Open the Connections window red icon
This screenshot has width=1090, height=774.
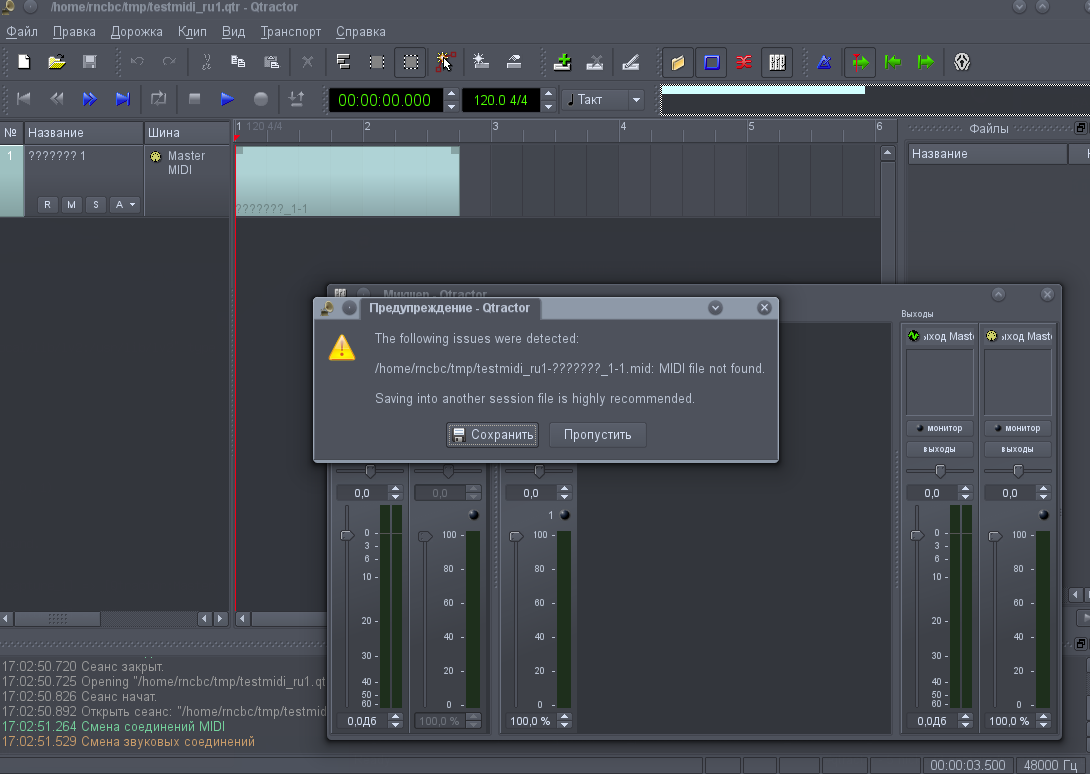pyautogui.click(x=744, y=62)
